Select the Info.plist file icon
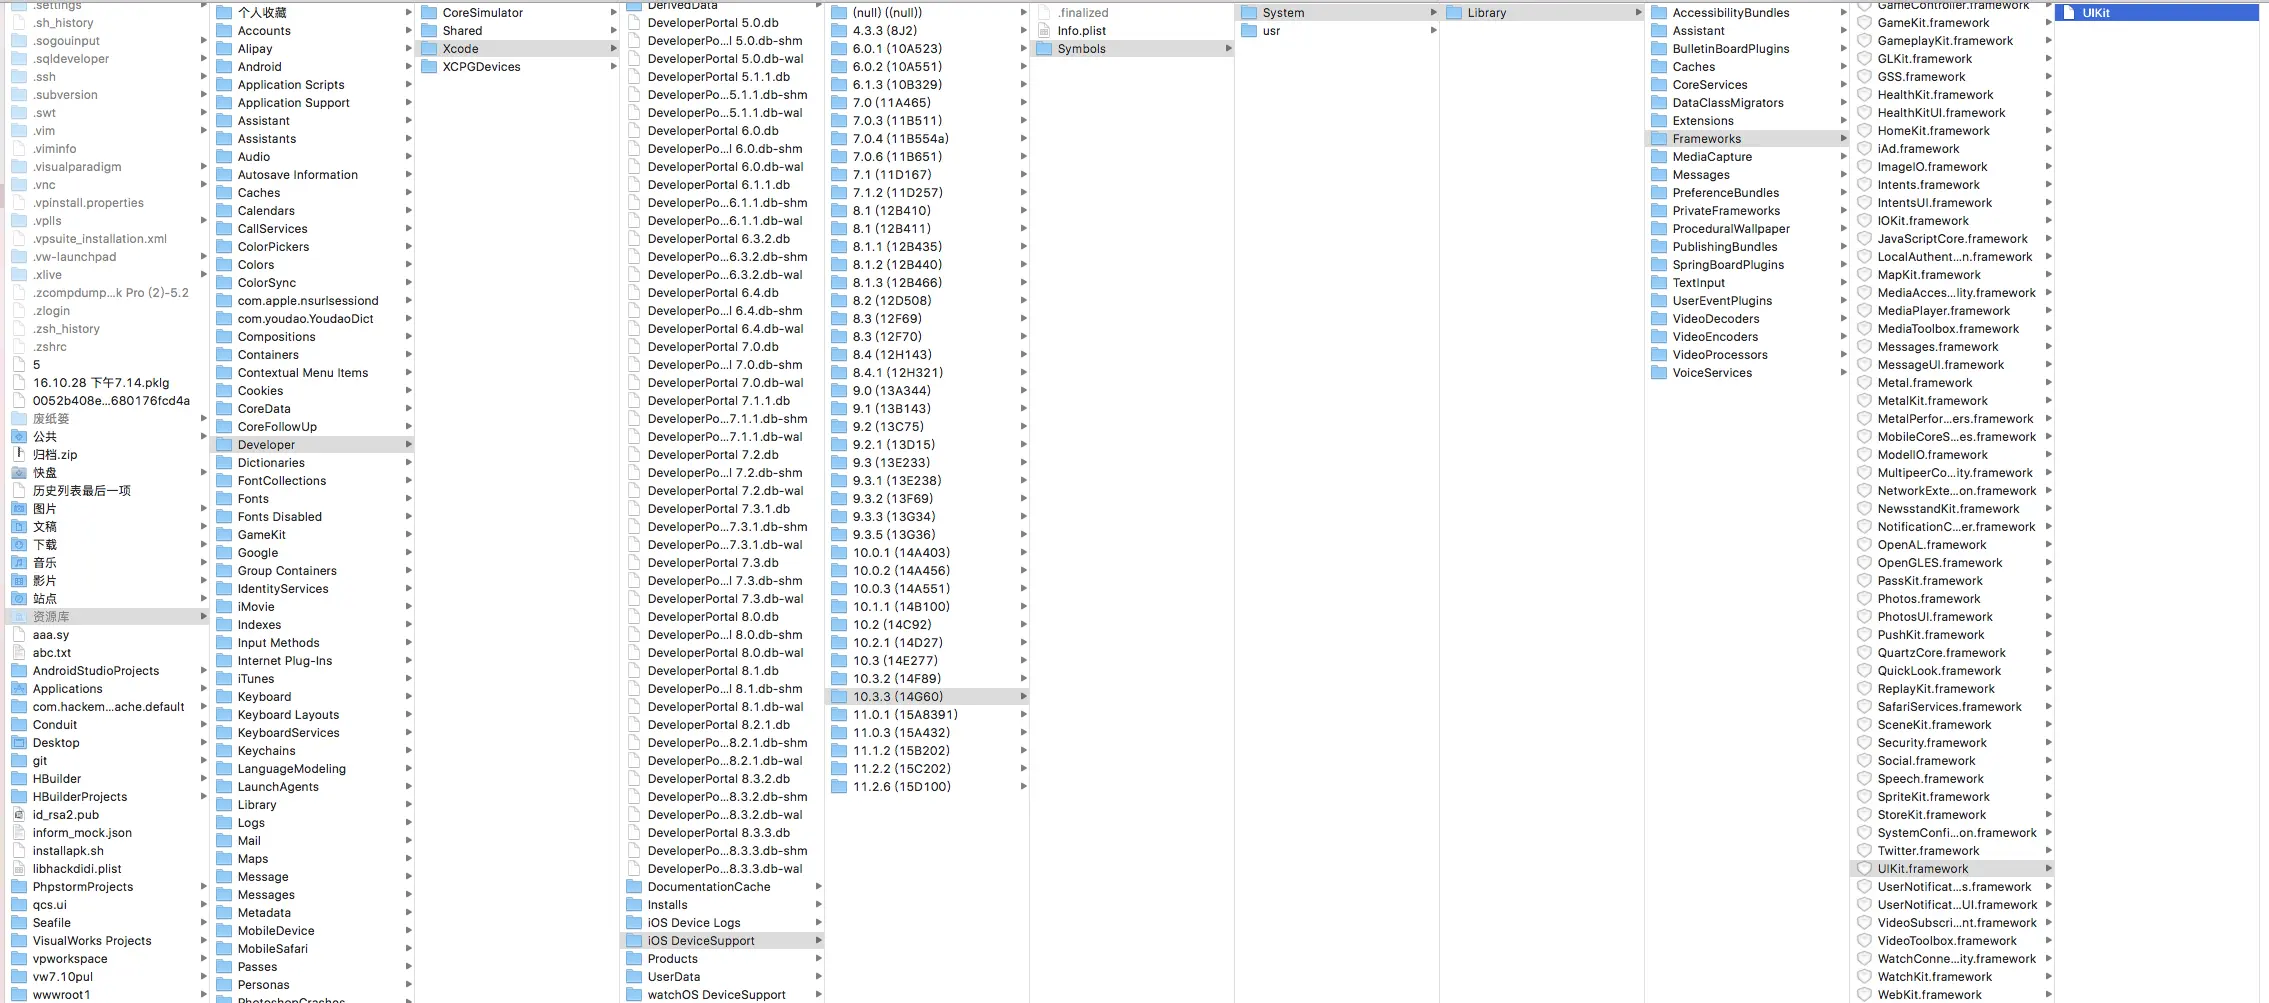Image resolution: width=2269 pixels, height=1003 pixels. point(1044,31)
